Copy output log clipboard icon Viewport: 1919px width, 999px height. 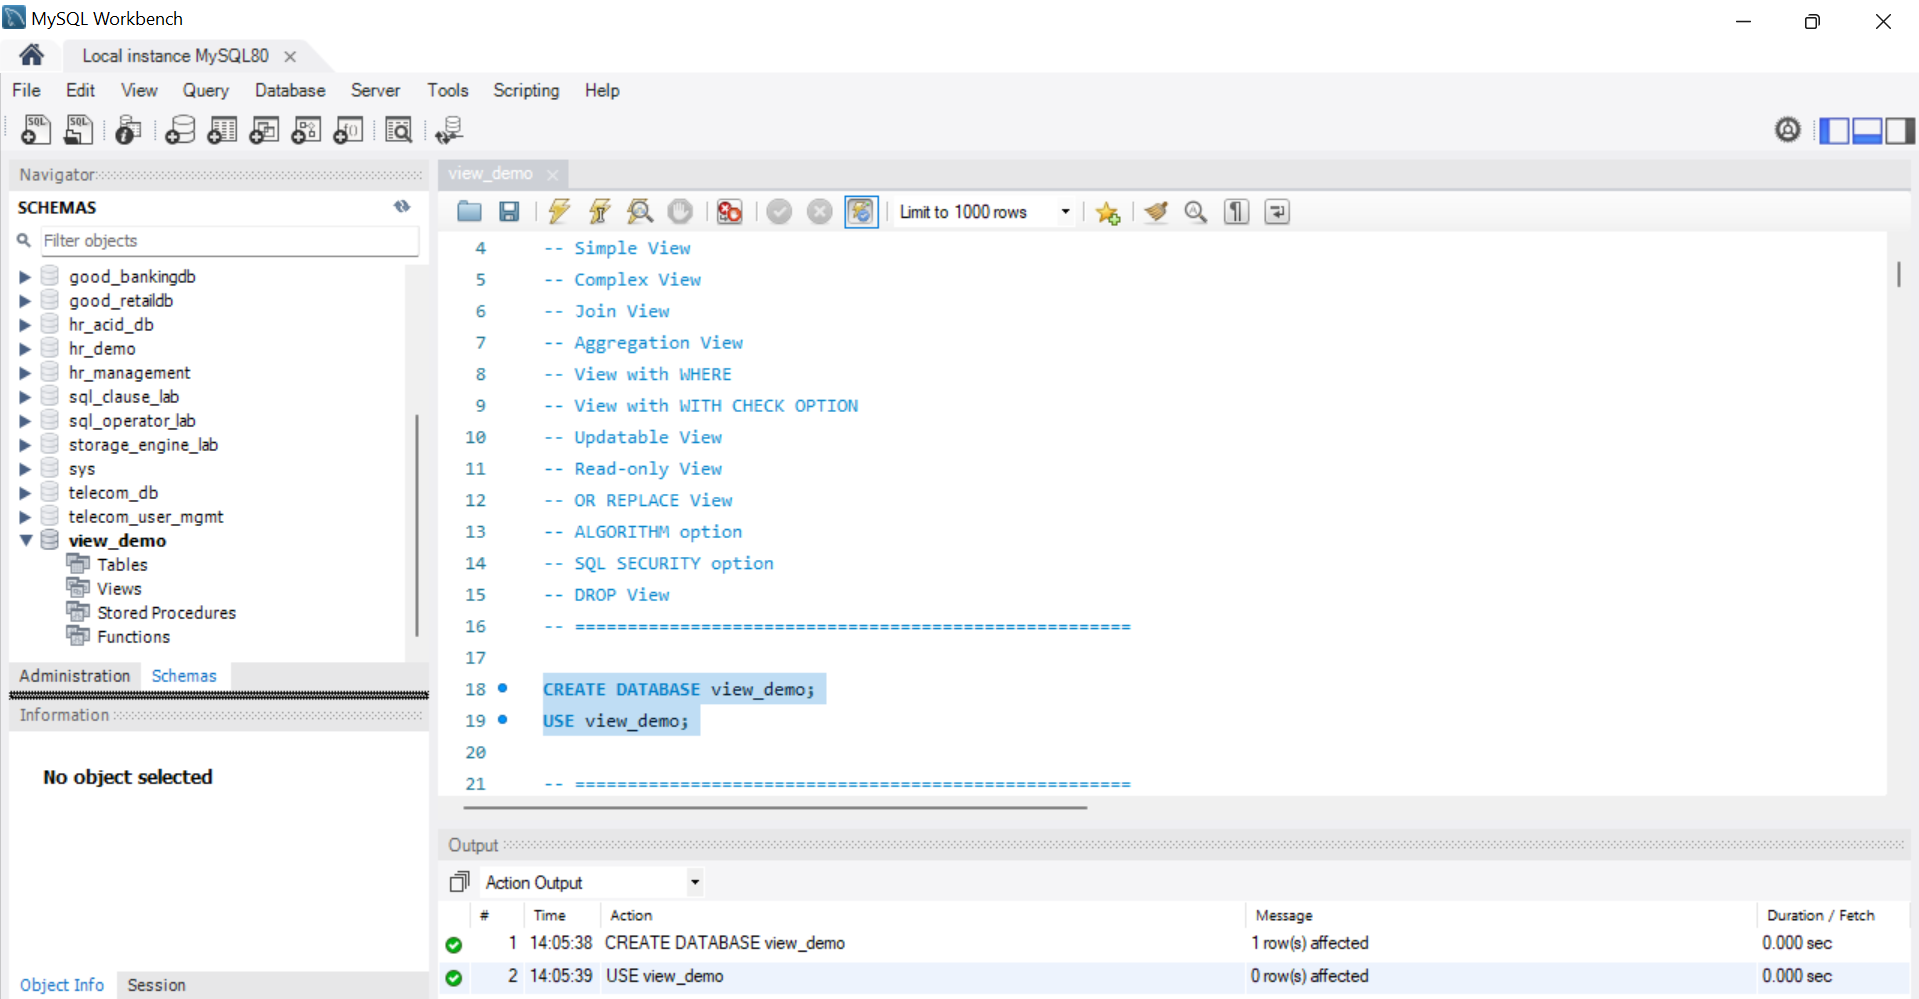pyautogui.click(x=459, y=882)
